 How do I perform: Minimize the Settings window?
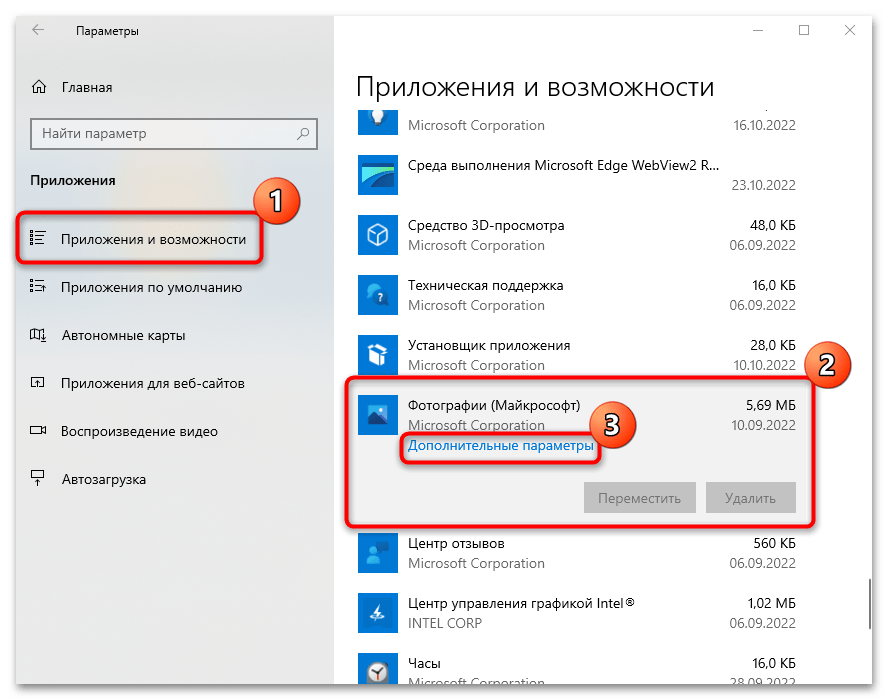(x=758, y=30)
